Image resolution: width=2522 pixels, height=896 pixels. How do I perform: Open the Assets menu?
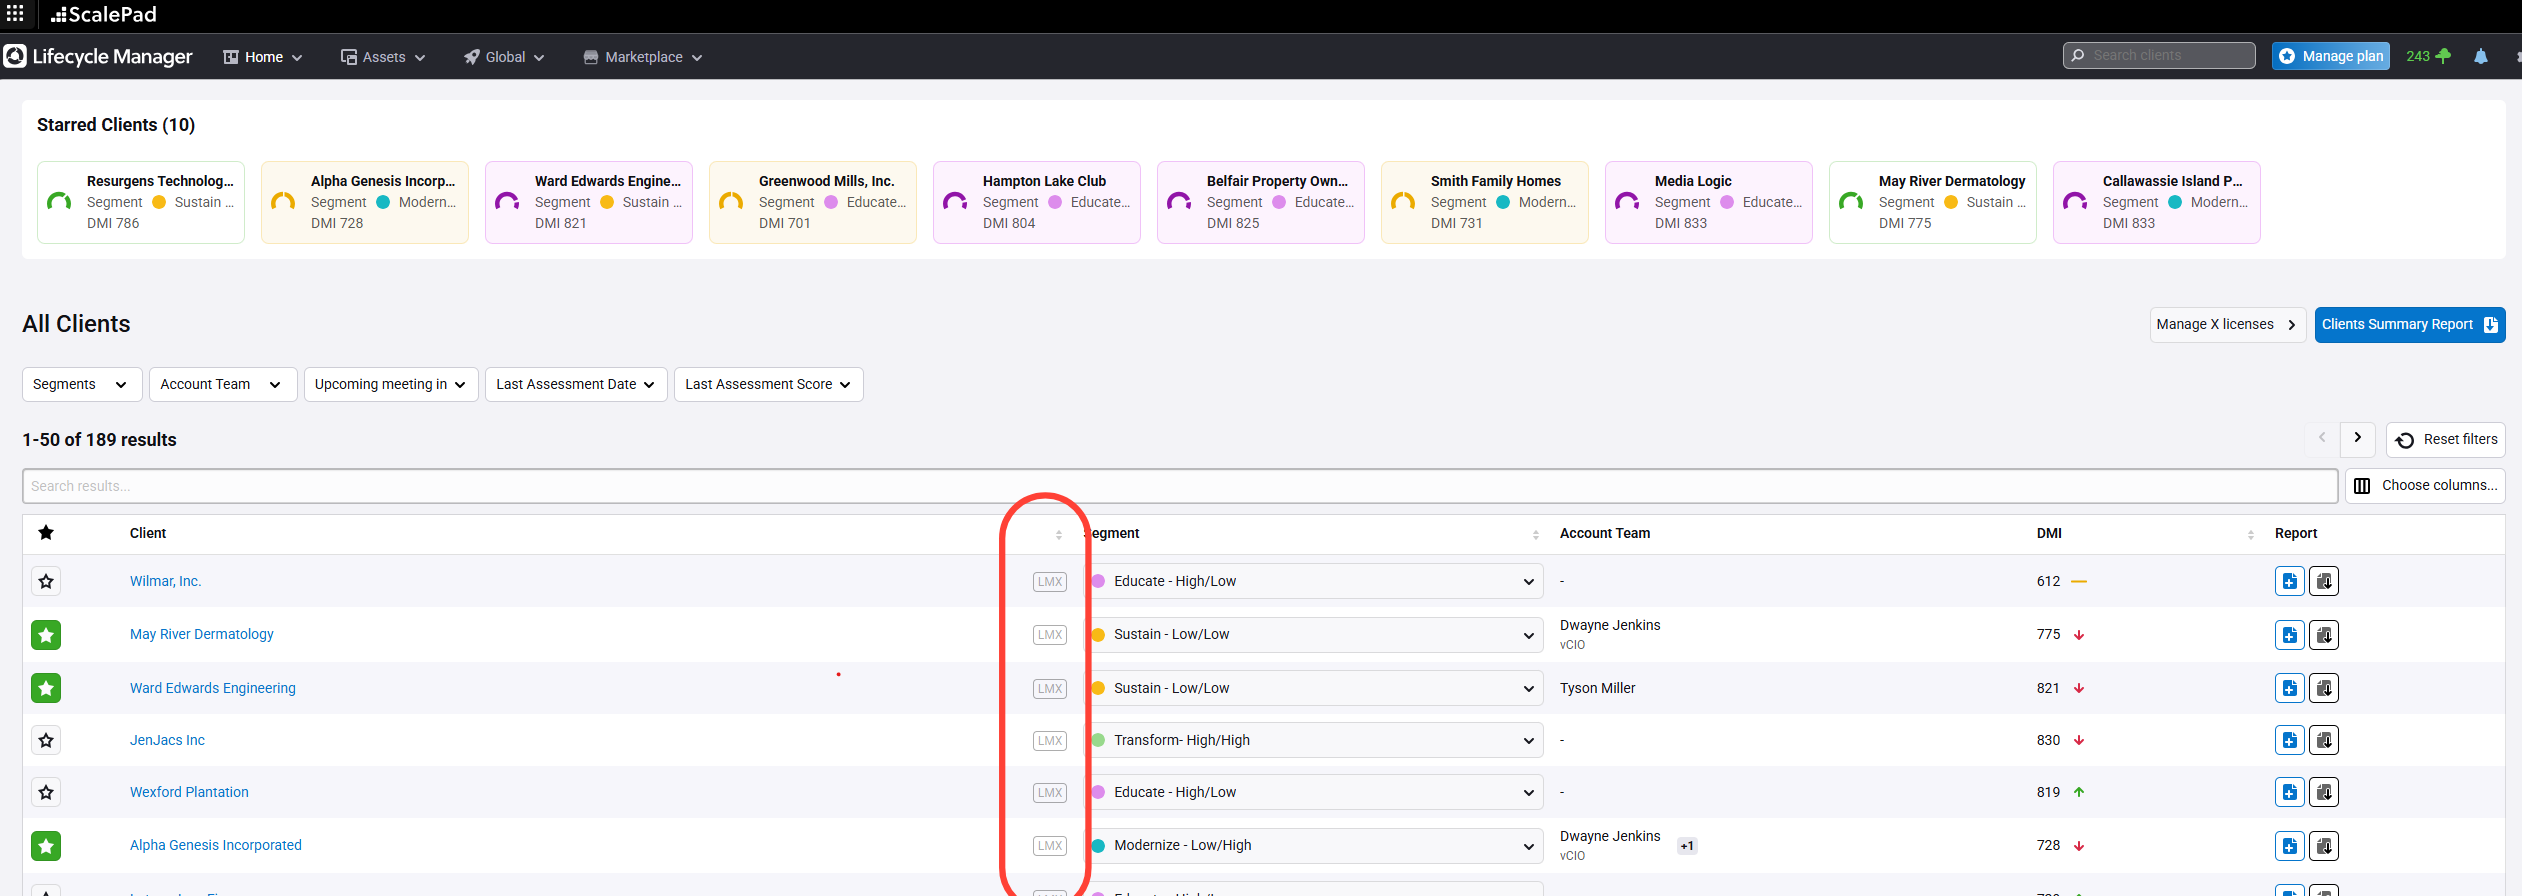tap(383, 57)
